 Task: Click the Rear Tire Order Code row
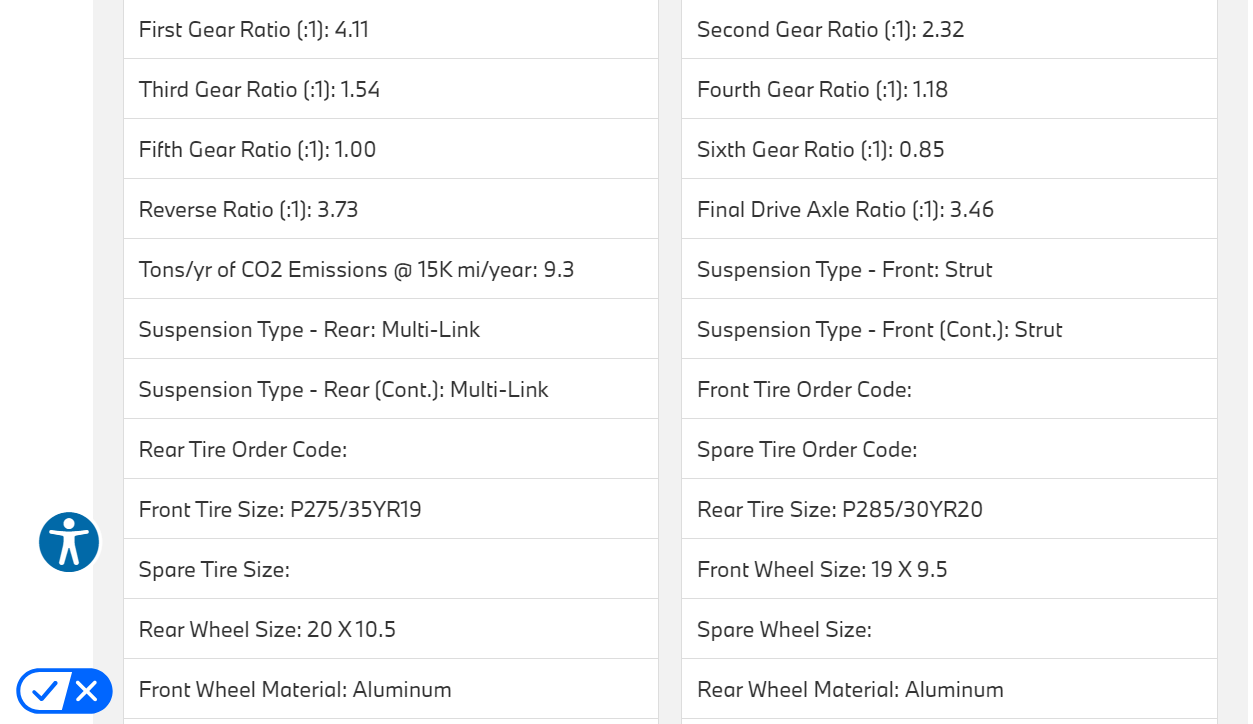point(243,450)
